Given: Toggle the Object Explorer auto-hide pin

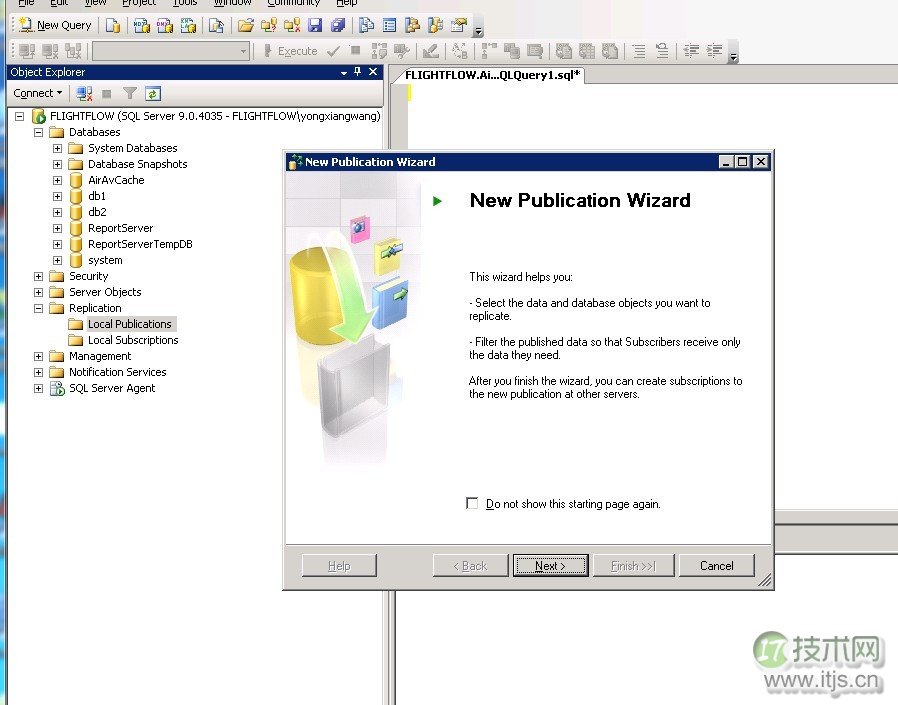Looking at the screenshot, I should tap(357, 72).
